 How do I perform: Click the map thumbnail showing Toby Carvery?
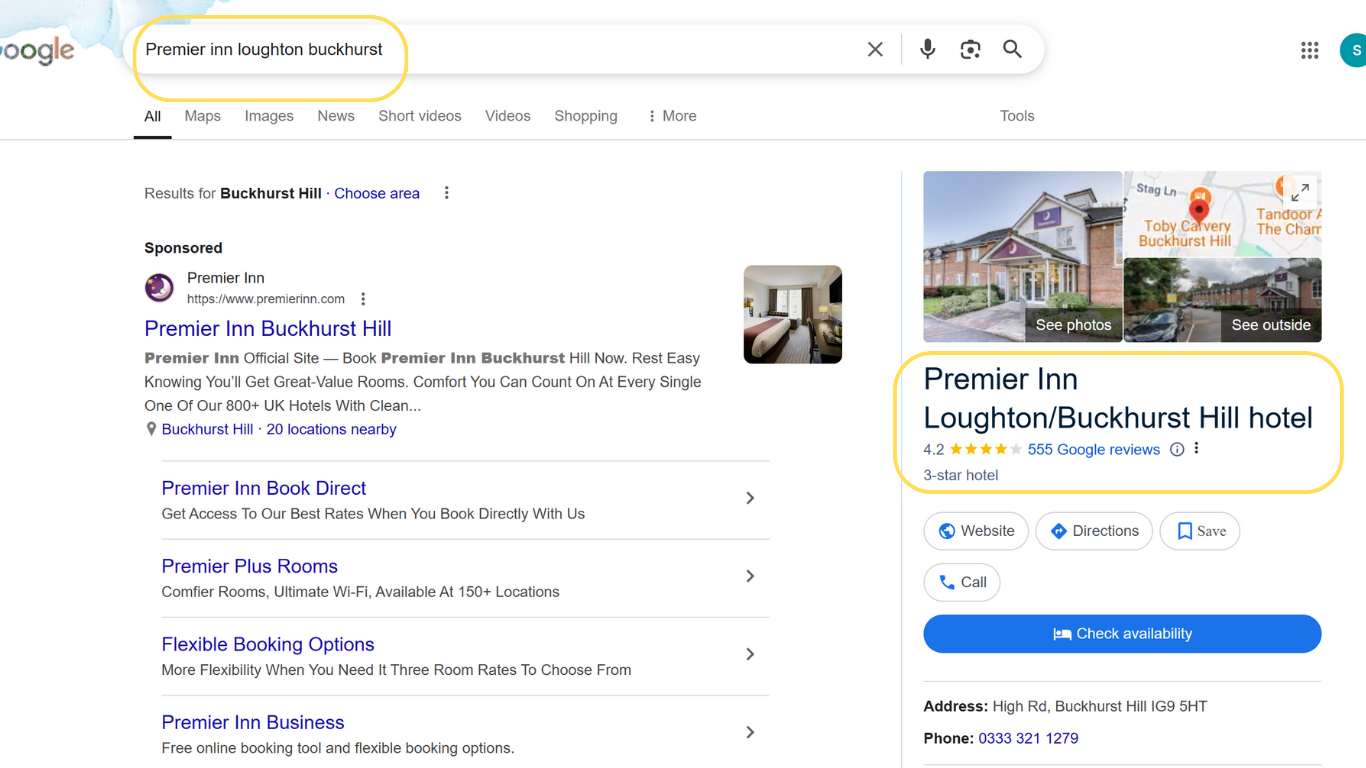[x=1222, y=213]
